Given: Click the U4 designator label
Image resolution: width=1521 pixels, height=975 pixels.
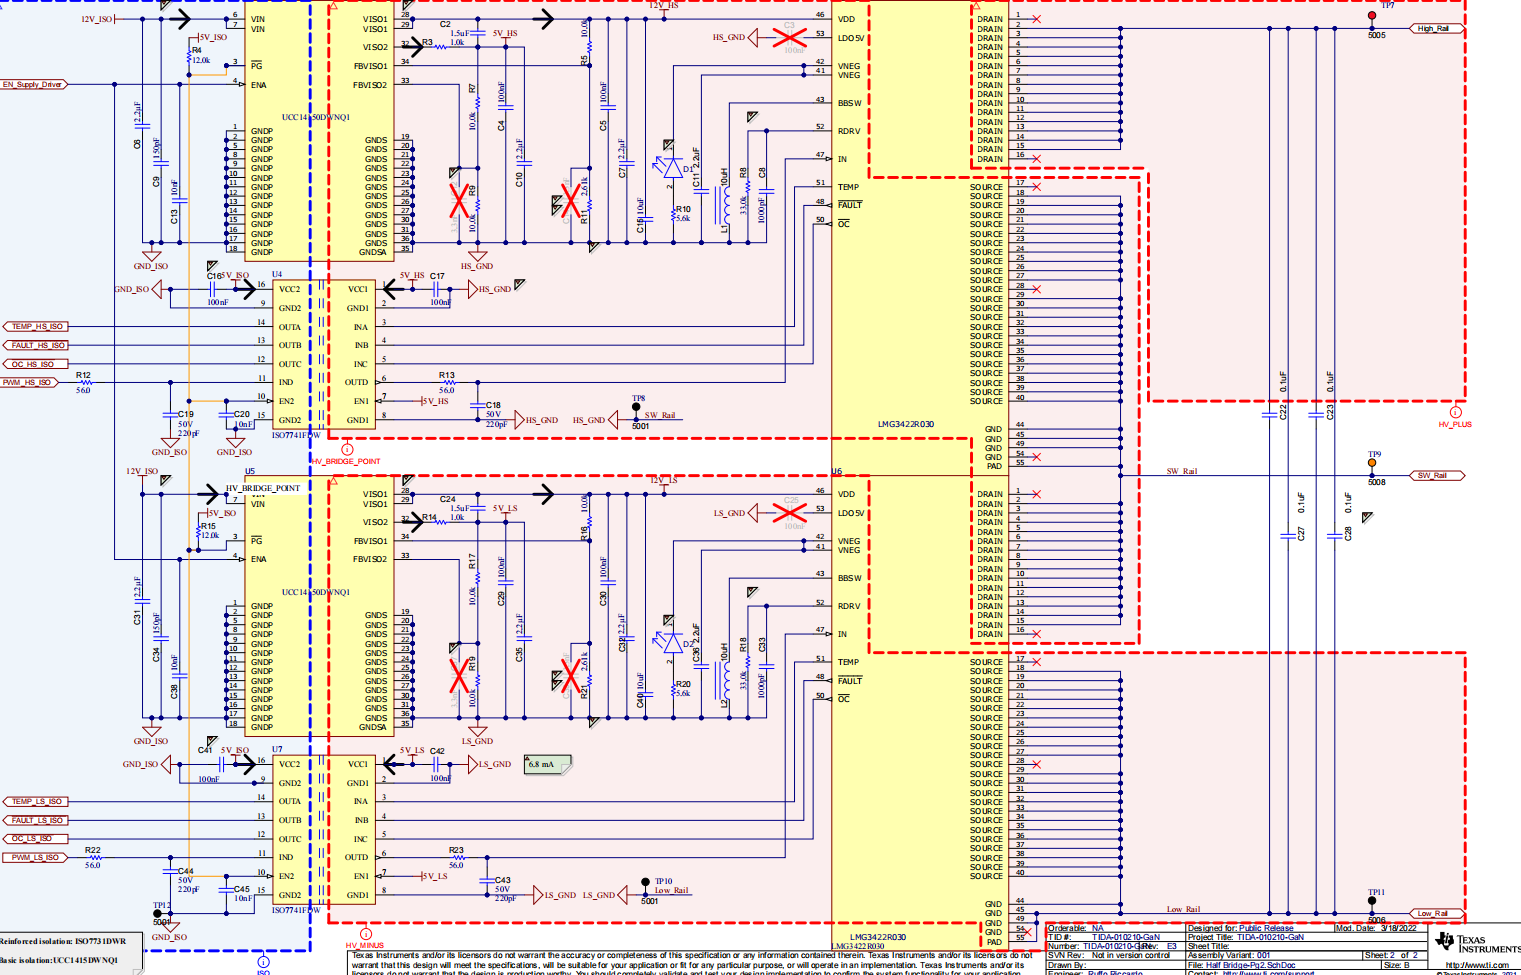Looking at the screenshot, I should point(277,274).
